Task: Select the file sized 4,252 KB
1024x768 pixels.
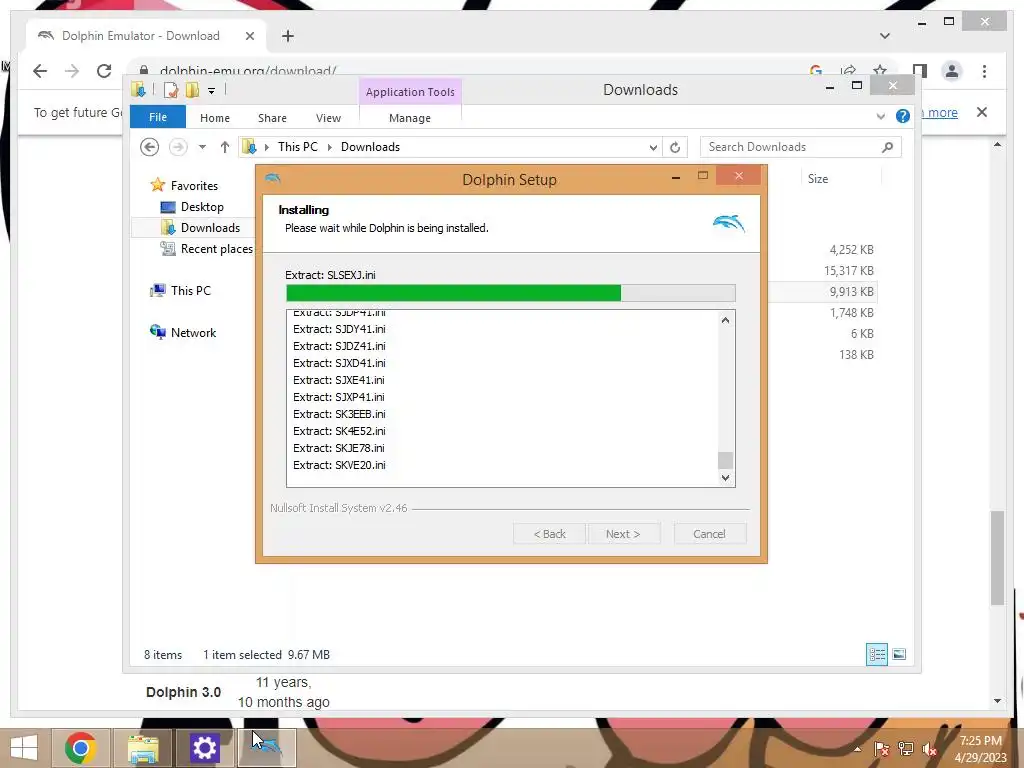Action: (852, 250)
